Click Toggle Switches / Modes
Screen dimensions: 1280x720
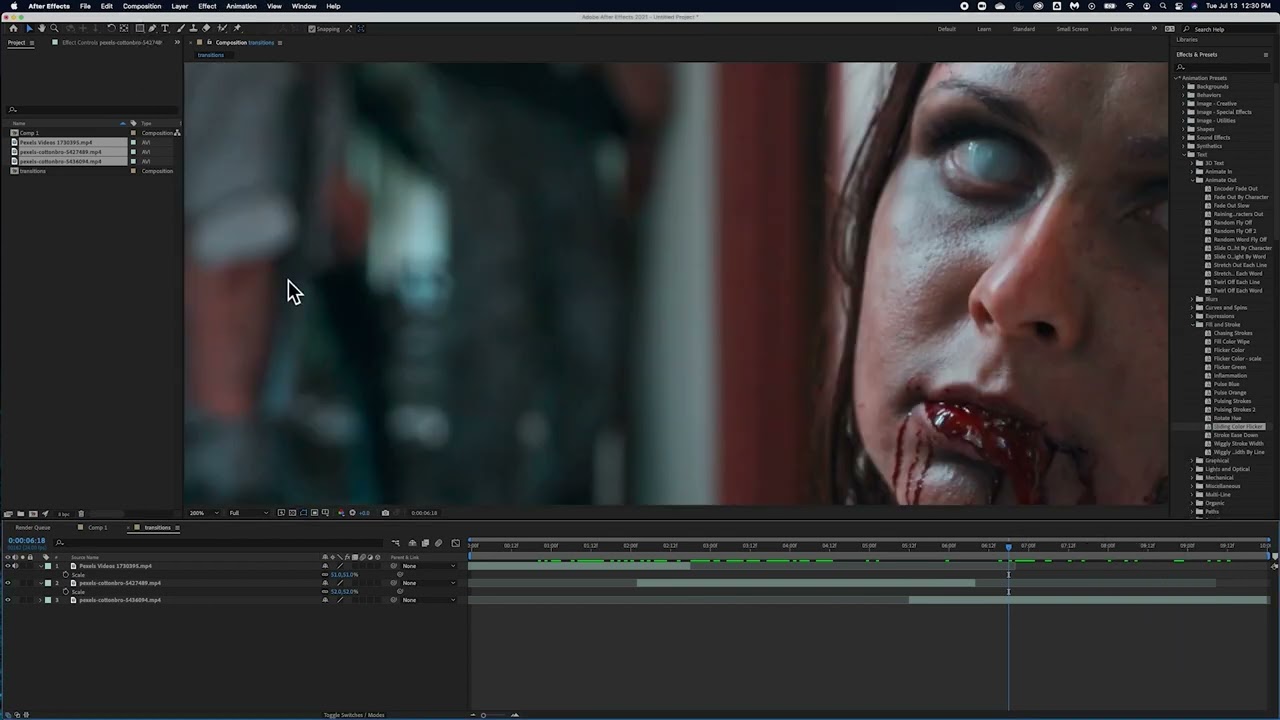click(354, 715)
